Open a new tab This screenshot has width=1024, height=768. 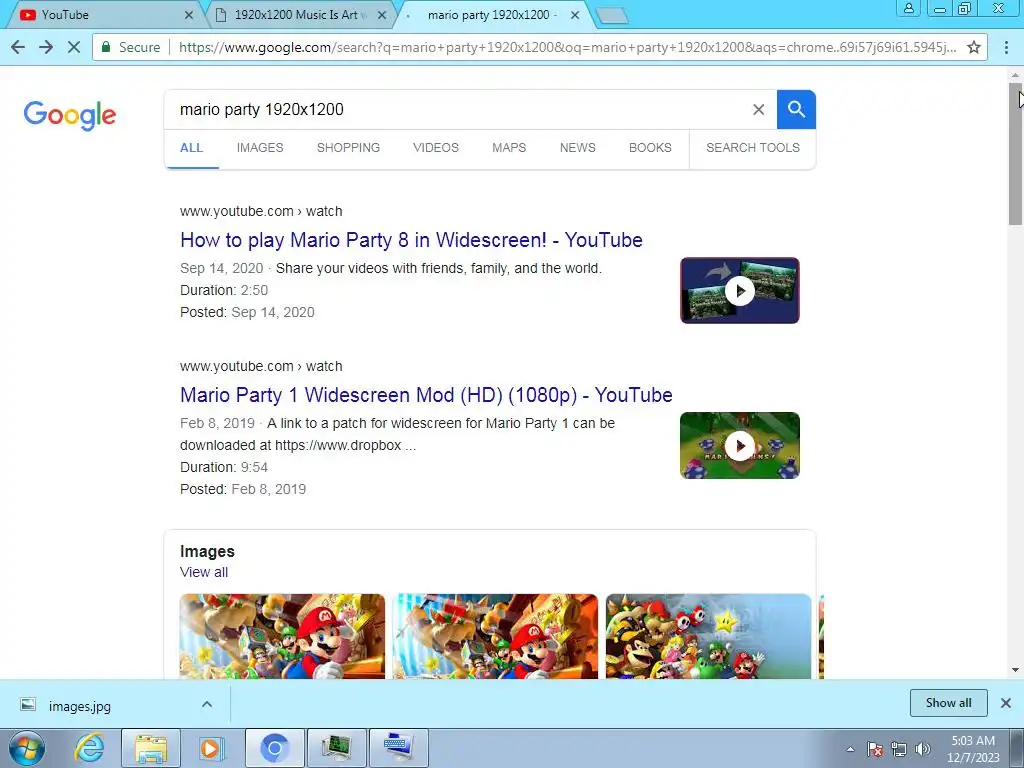612,16
